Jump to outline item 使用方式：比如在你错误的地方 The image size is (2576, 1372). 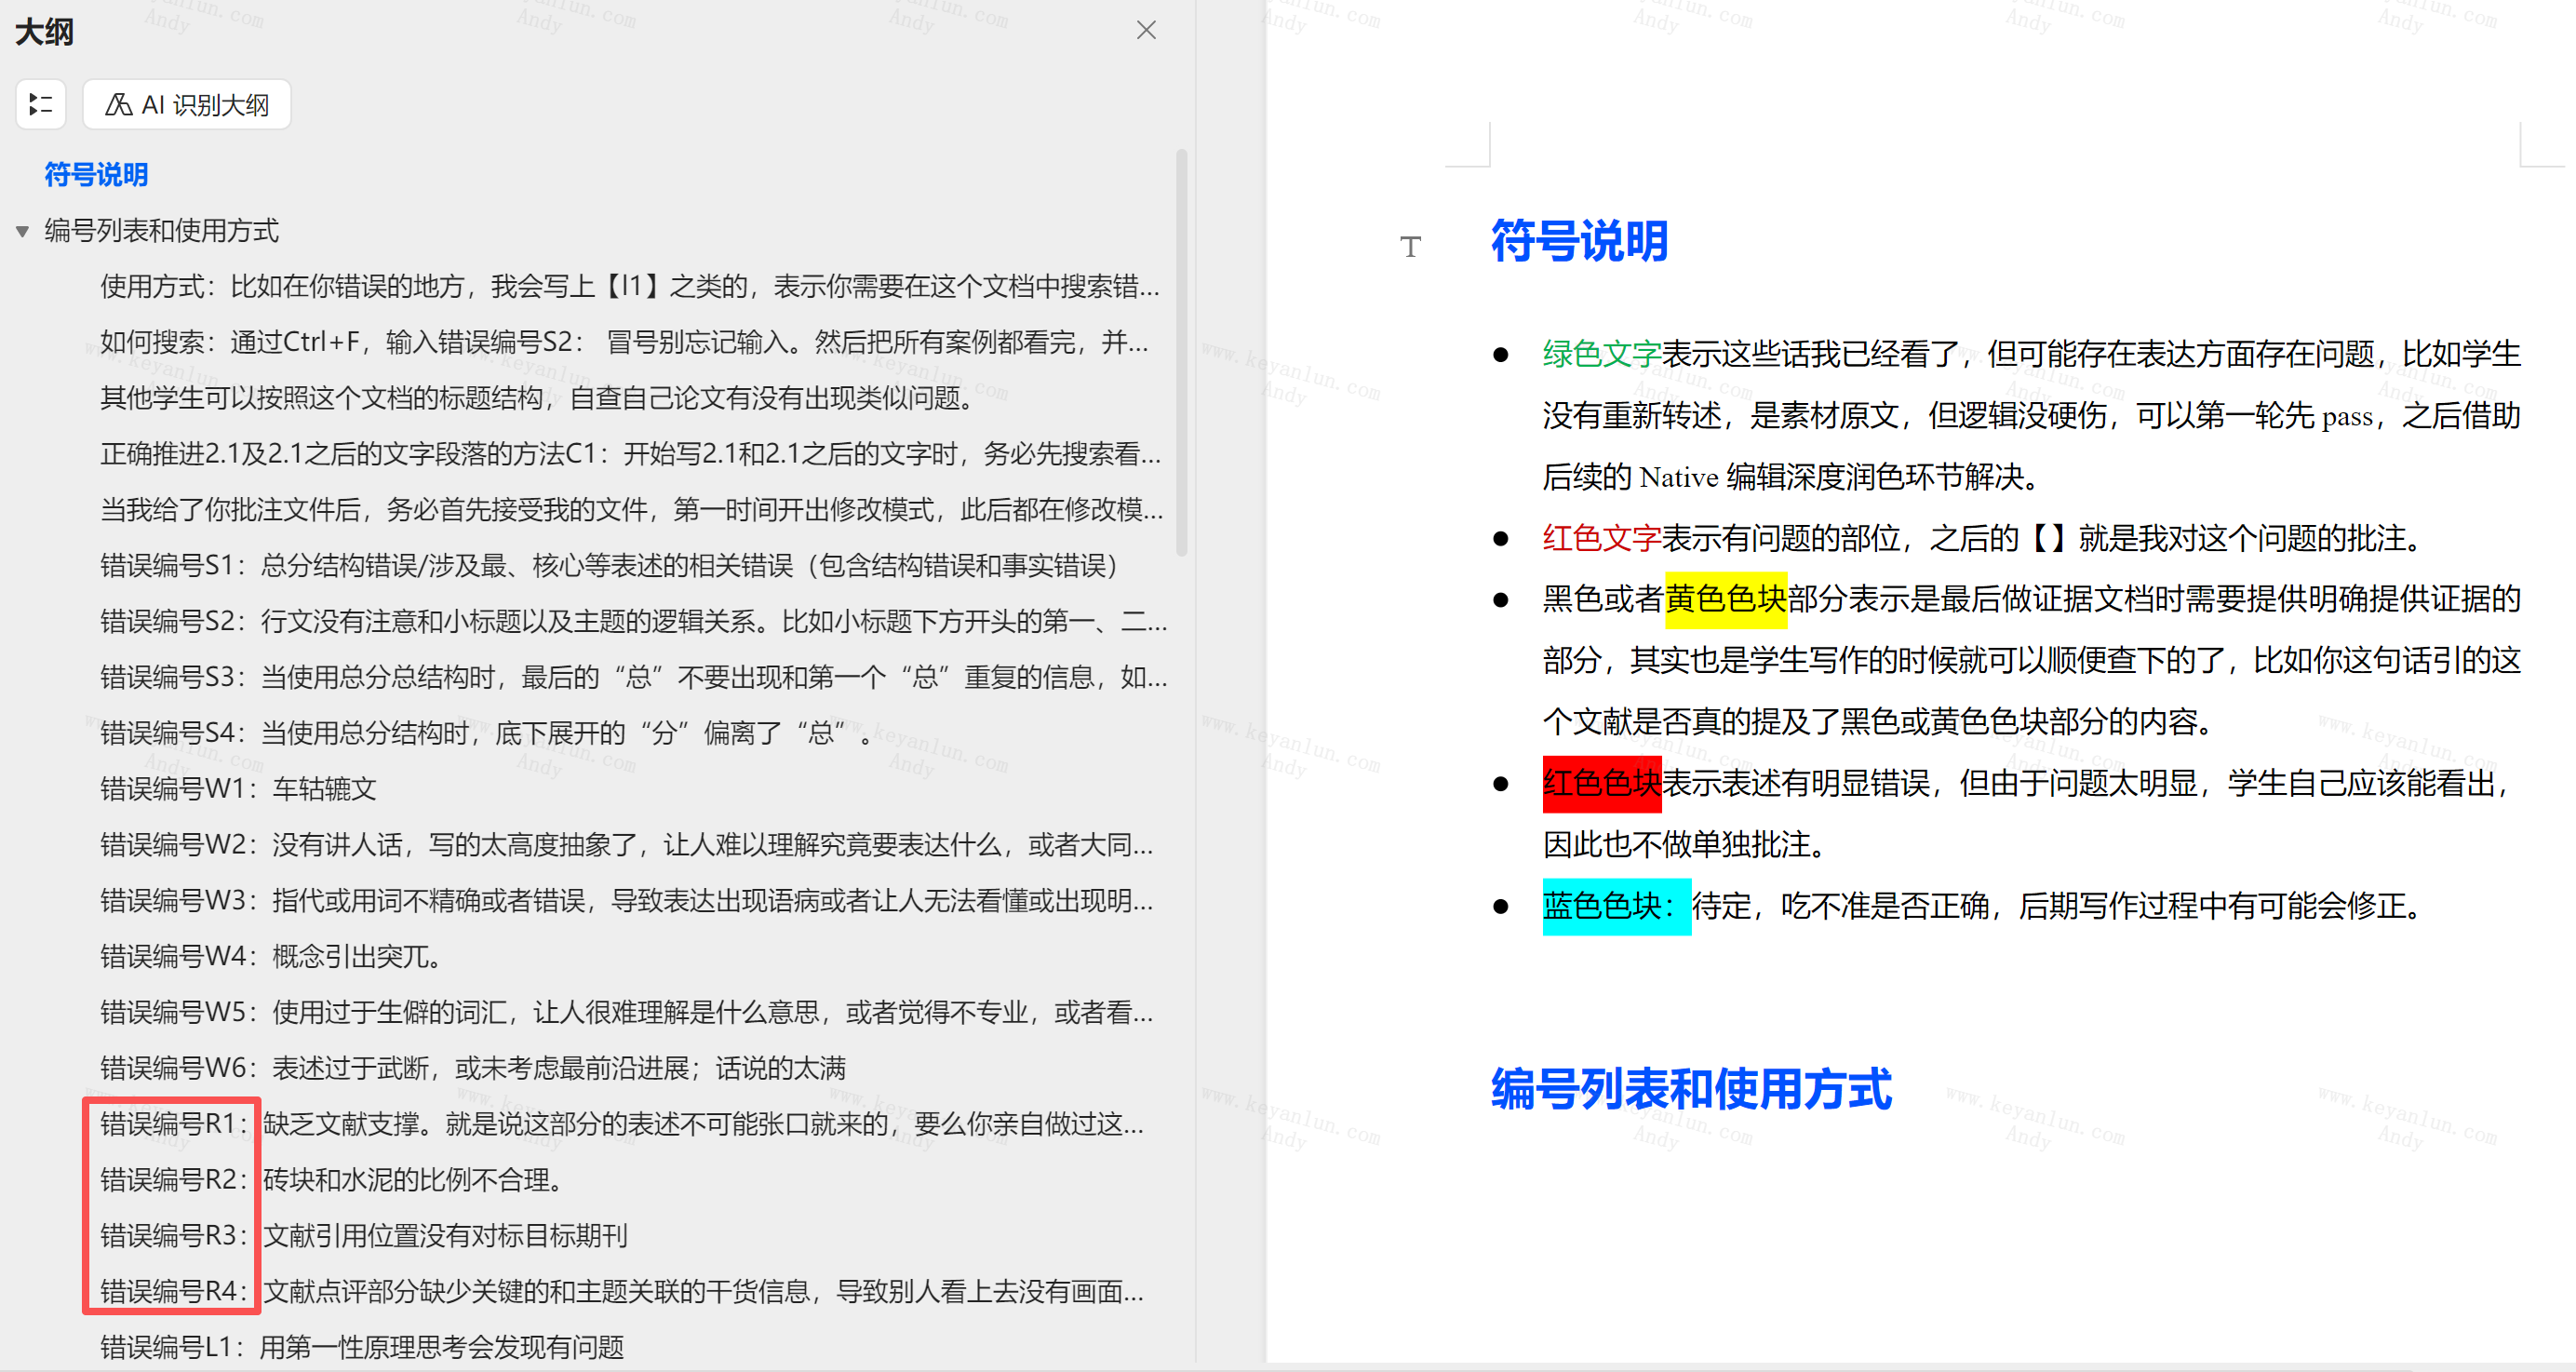[x=630, y=287]
